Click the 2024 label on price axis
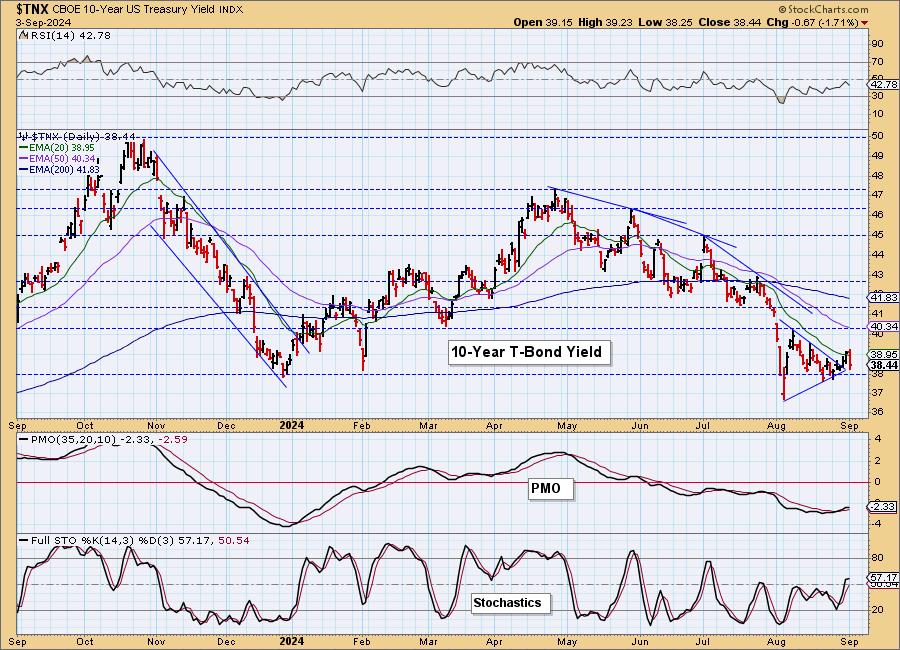The height and width of the screenshot is (650, 900). [291, 425]
